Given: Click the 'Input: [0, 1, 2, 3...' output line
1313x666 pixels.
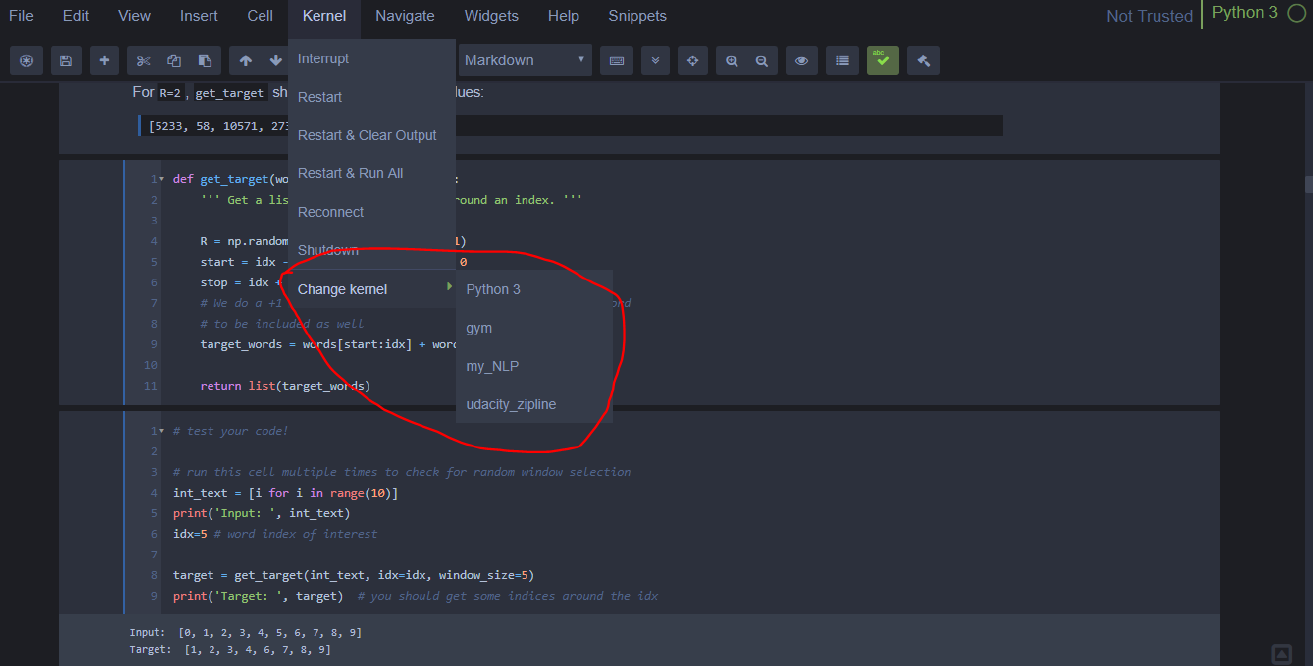Looking at the screenshot, I should tap(246, 632).
